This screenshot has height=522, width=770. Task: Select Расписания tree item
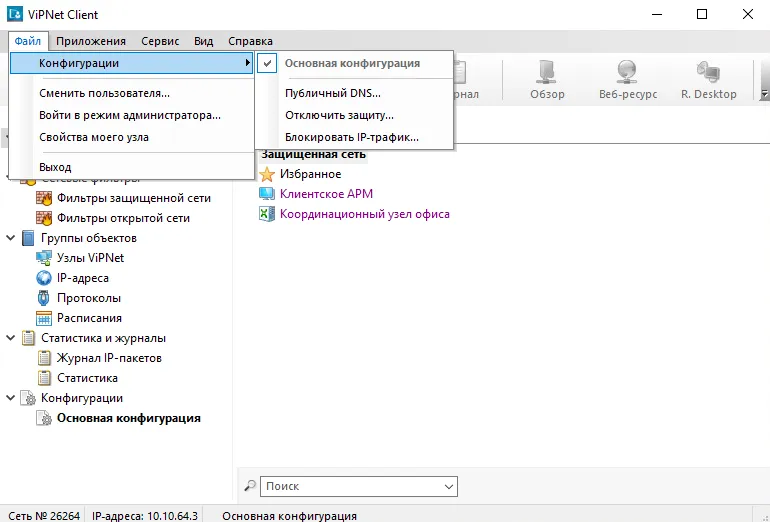point(89,318)
